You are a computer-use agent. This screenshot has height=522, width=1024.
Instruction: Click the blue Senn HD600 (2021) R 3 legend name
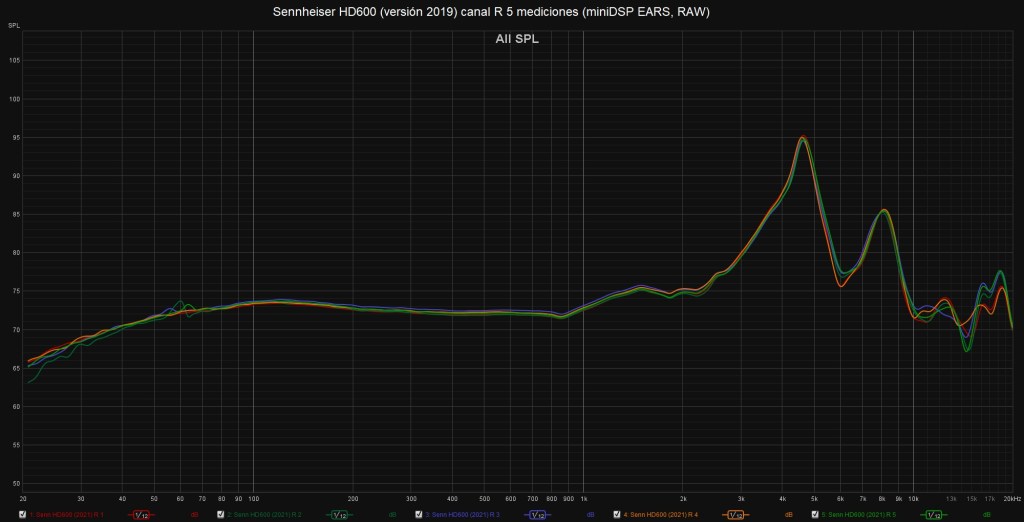pos(464,515)
